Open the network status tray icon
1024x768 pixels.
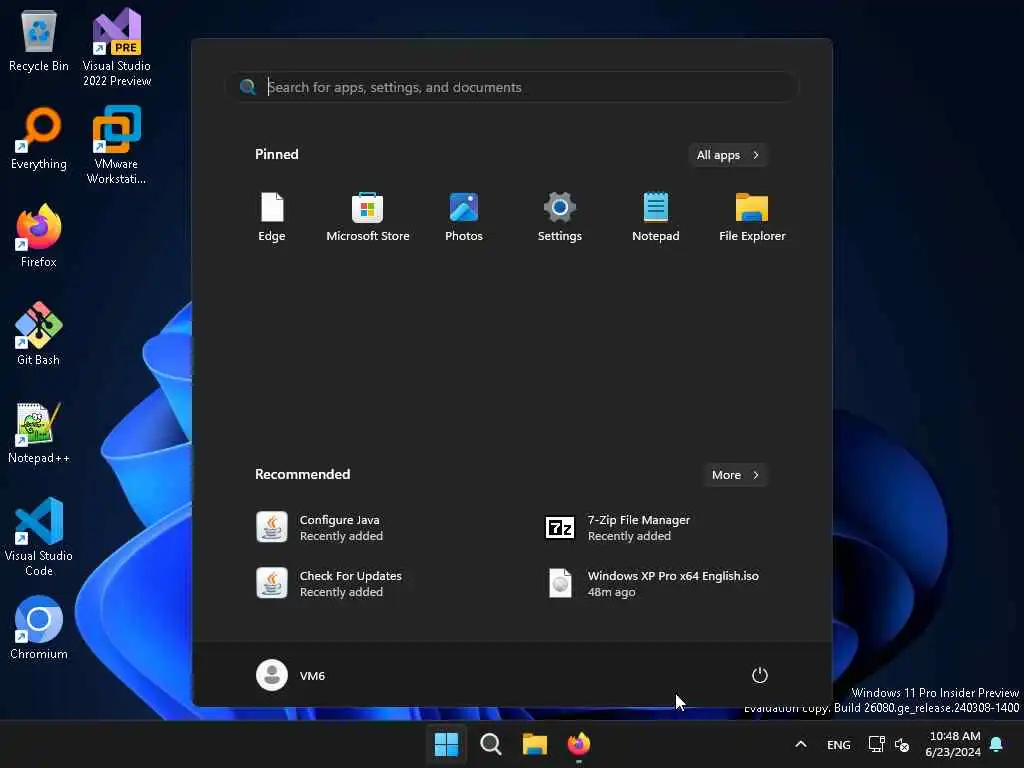point(876,744)
